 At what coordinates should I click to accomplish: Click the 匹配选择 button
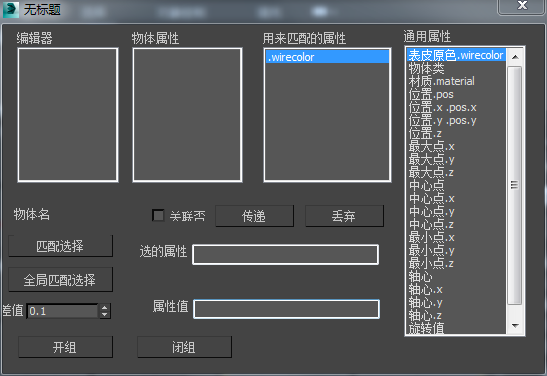tap(60, 246)
